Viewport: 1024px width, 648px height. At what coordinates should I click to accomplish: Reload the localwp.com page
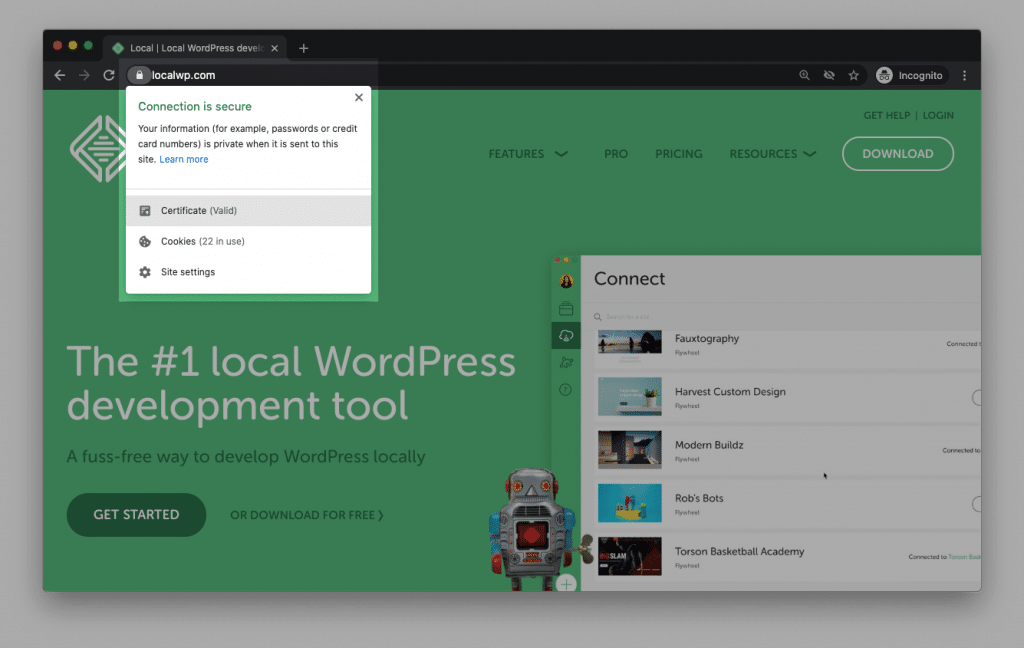109,75
